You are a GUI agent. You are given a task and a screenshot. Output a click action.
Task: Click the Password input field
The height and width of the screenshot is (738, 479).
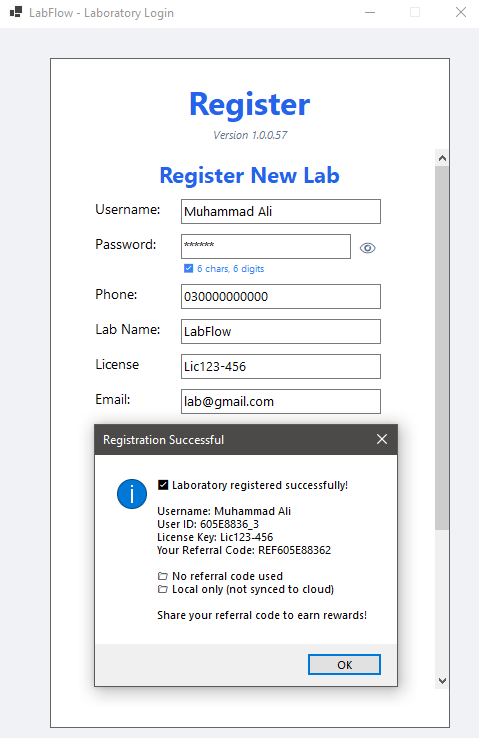pyautogui.click(x=266, y=246)
